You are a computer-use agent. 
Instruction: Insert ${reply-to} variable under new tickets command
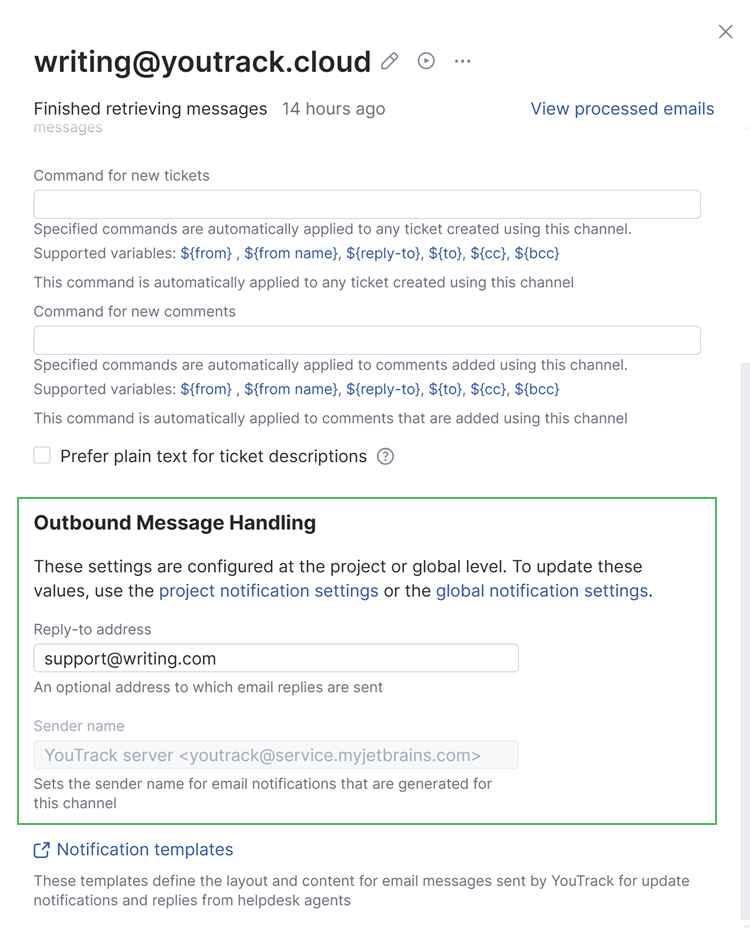tap(384, 254)
